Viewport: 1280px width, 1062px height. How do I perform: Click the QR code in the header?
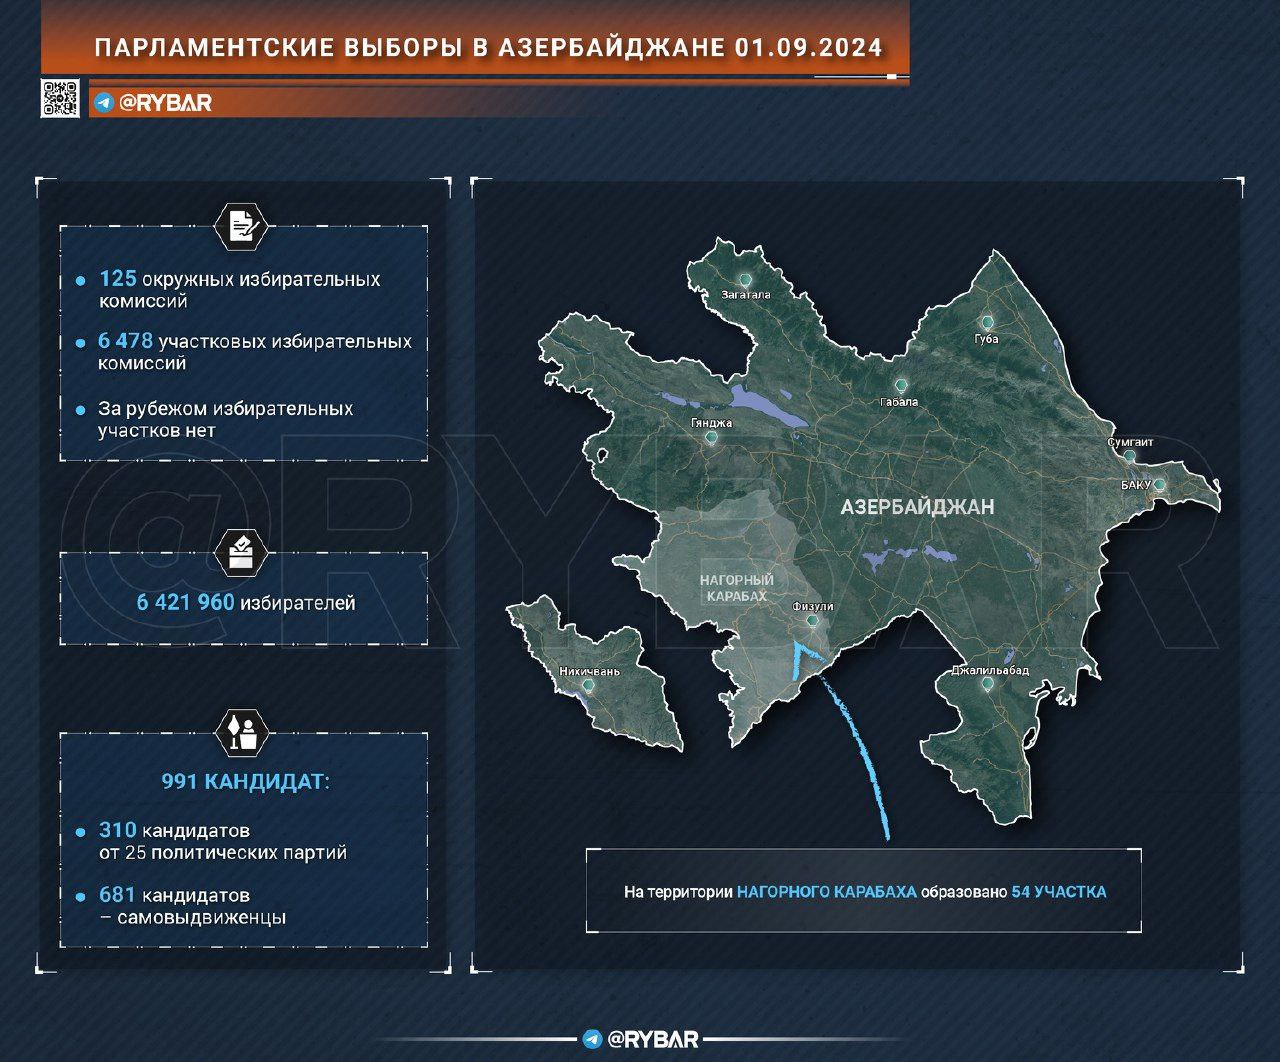coord(60,99)
